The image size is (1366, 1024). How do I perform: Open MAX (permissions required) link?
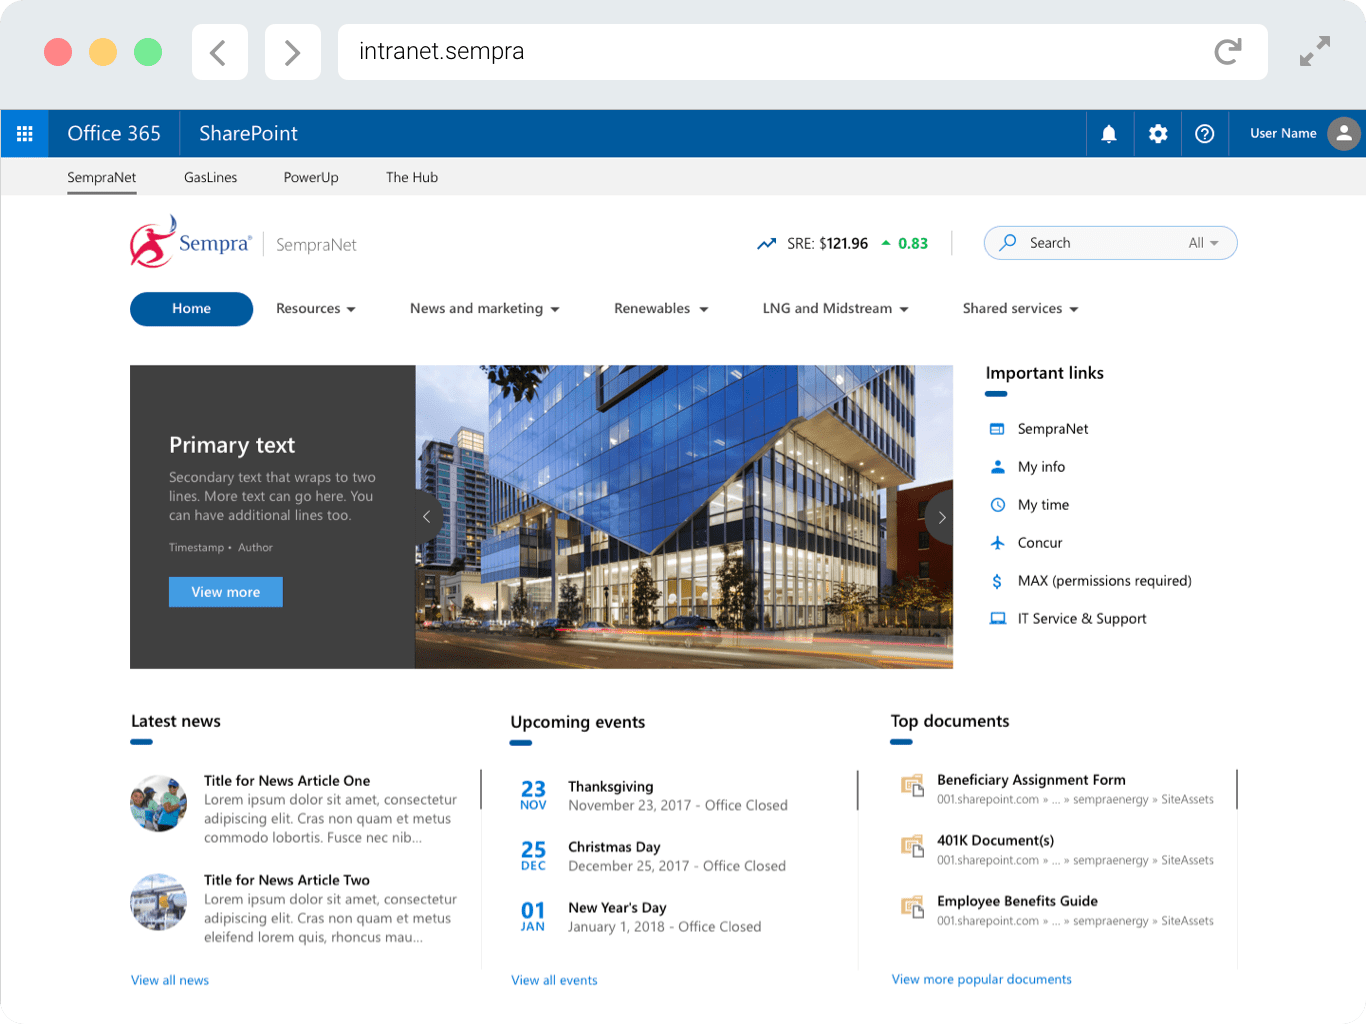[1105, 581]
